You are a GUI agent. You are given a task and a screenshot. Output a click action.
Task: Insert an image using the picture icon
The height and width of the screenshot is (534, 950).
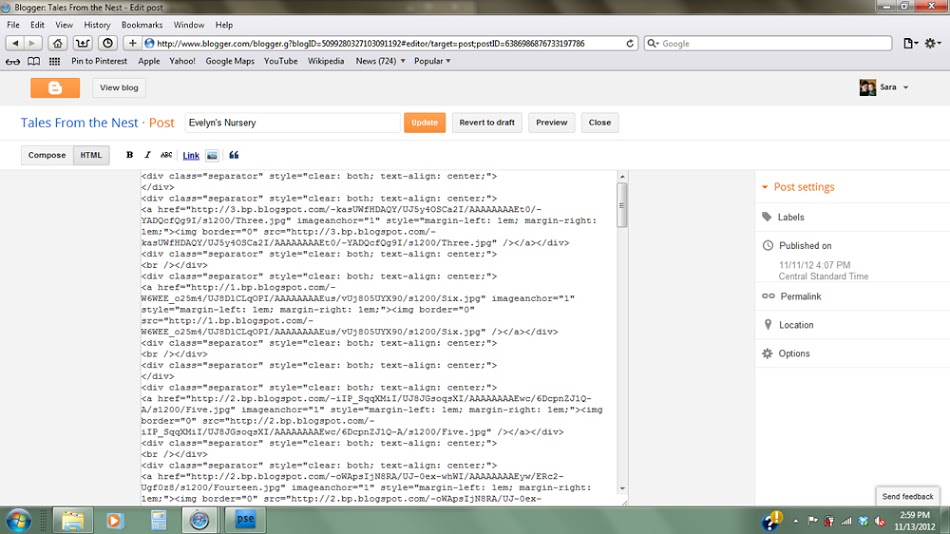pos(211,156)
